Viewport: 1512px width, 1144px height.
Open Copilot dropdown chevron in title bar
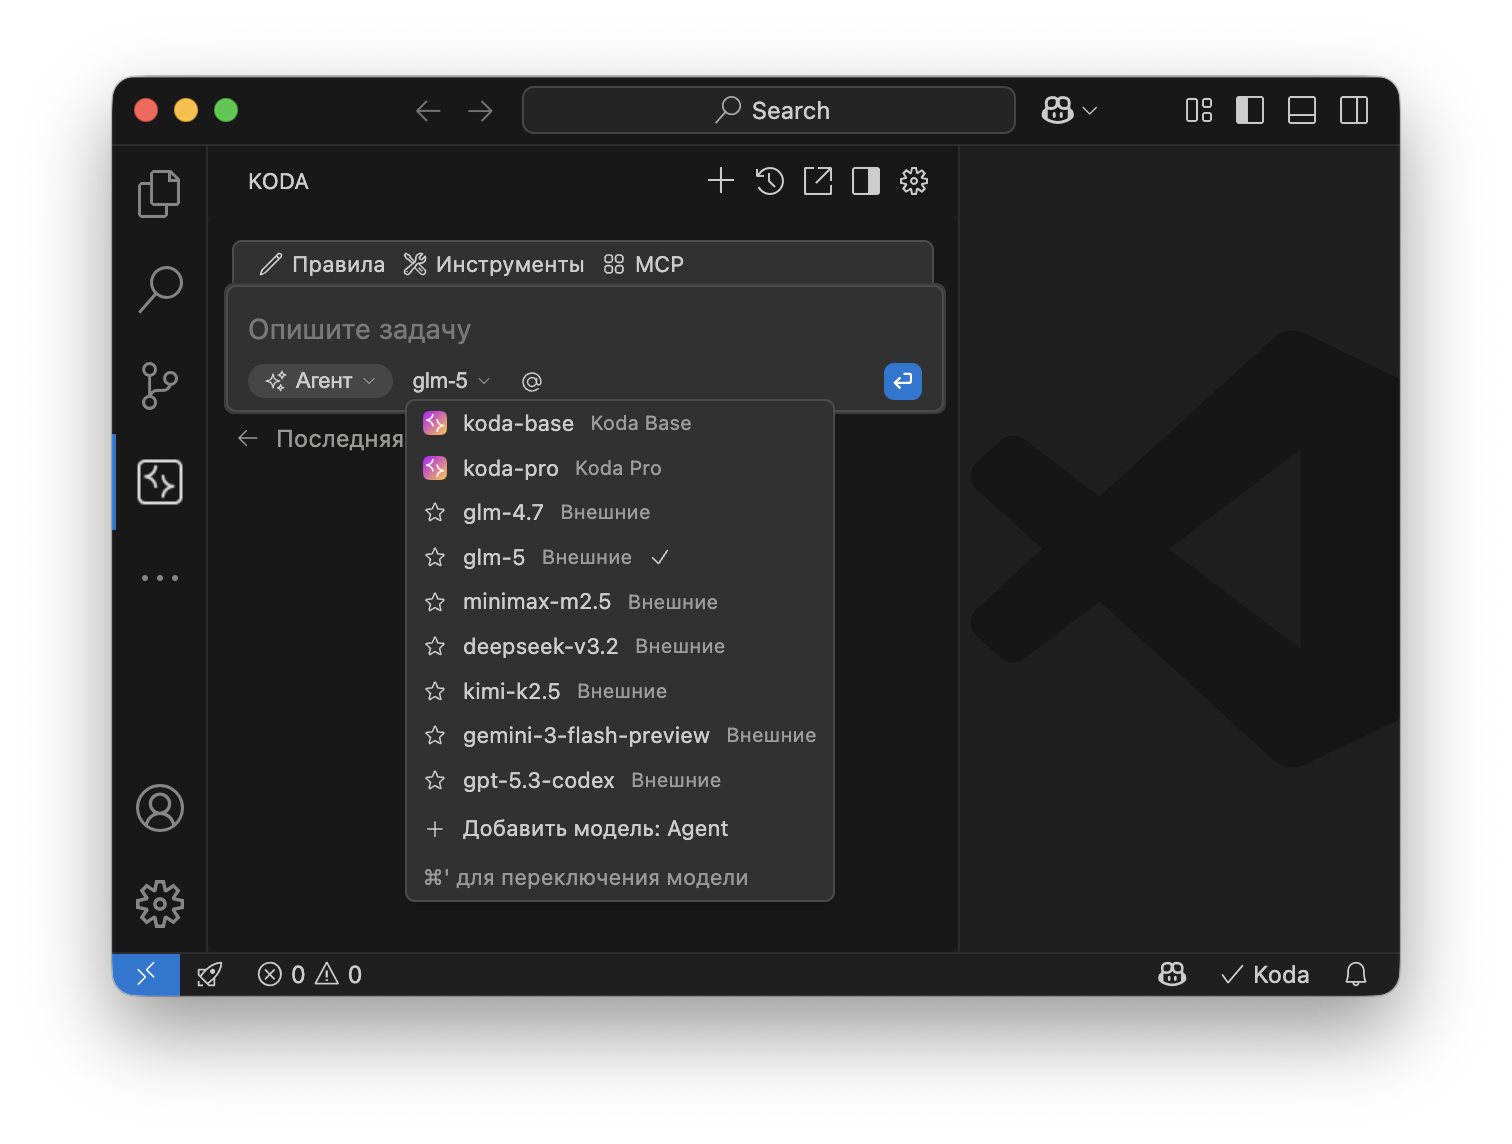click(x=1090, y=110)
